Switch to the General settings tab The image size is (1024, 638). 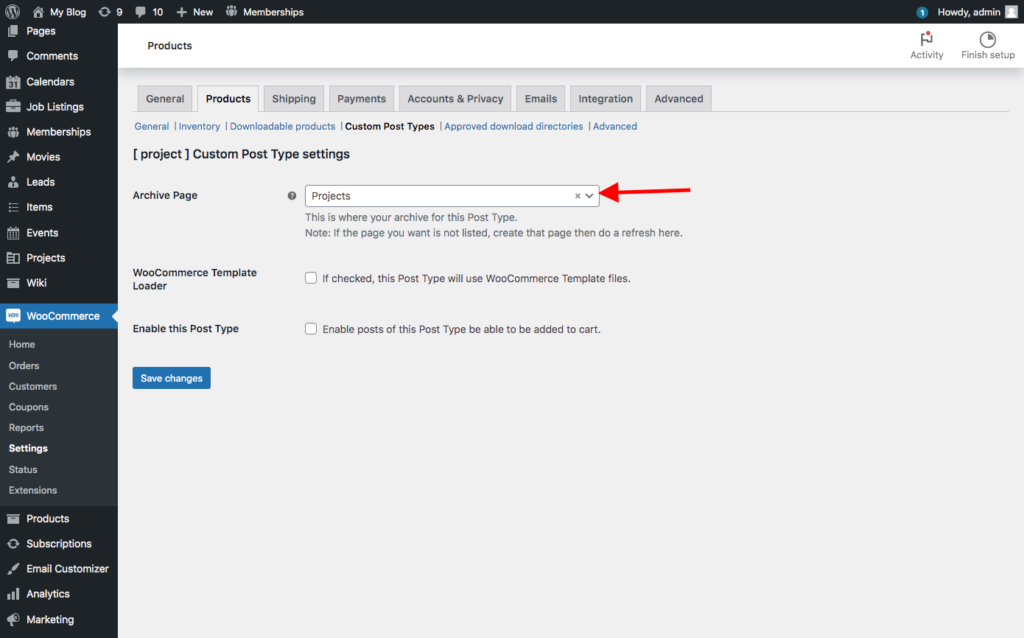[165, 99]
